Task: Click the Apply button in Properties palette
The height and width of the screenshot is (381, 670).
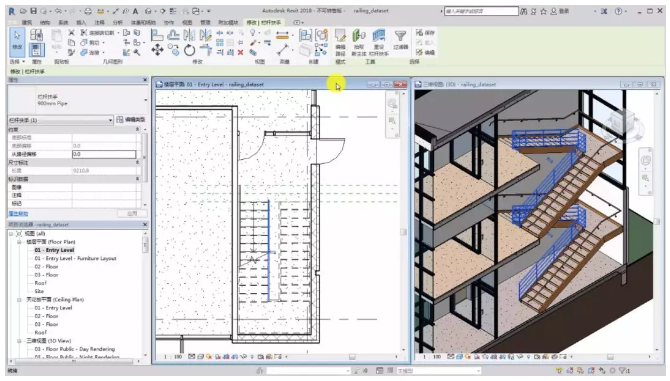Action: [x=132, y=213]
